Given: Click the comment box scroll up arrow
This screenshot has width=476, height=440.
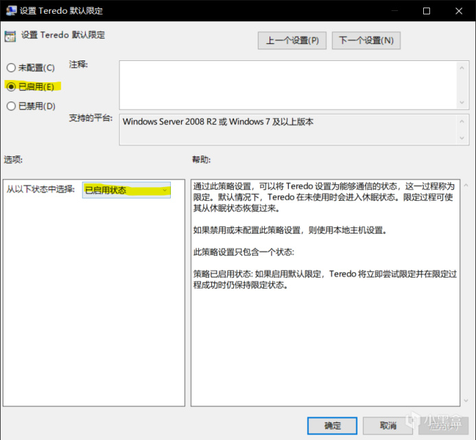Looking at the screenshot, I should click(x=462, y=68).
